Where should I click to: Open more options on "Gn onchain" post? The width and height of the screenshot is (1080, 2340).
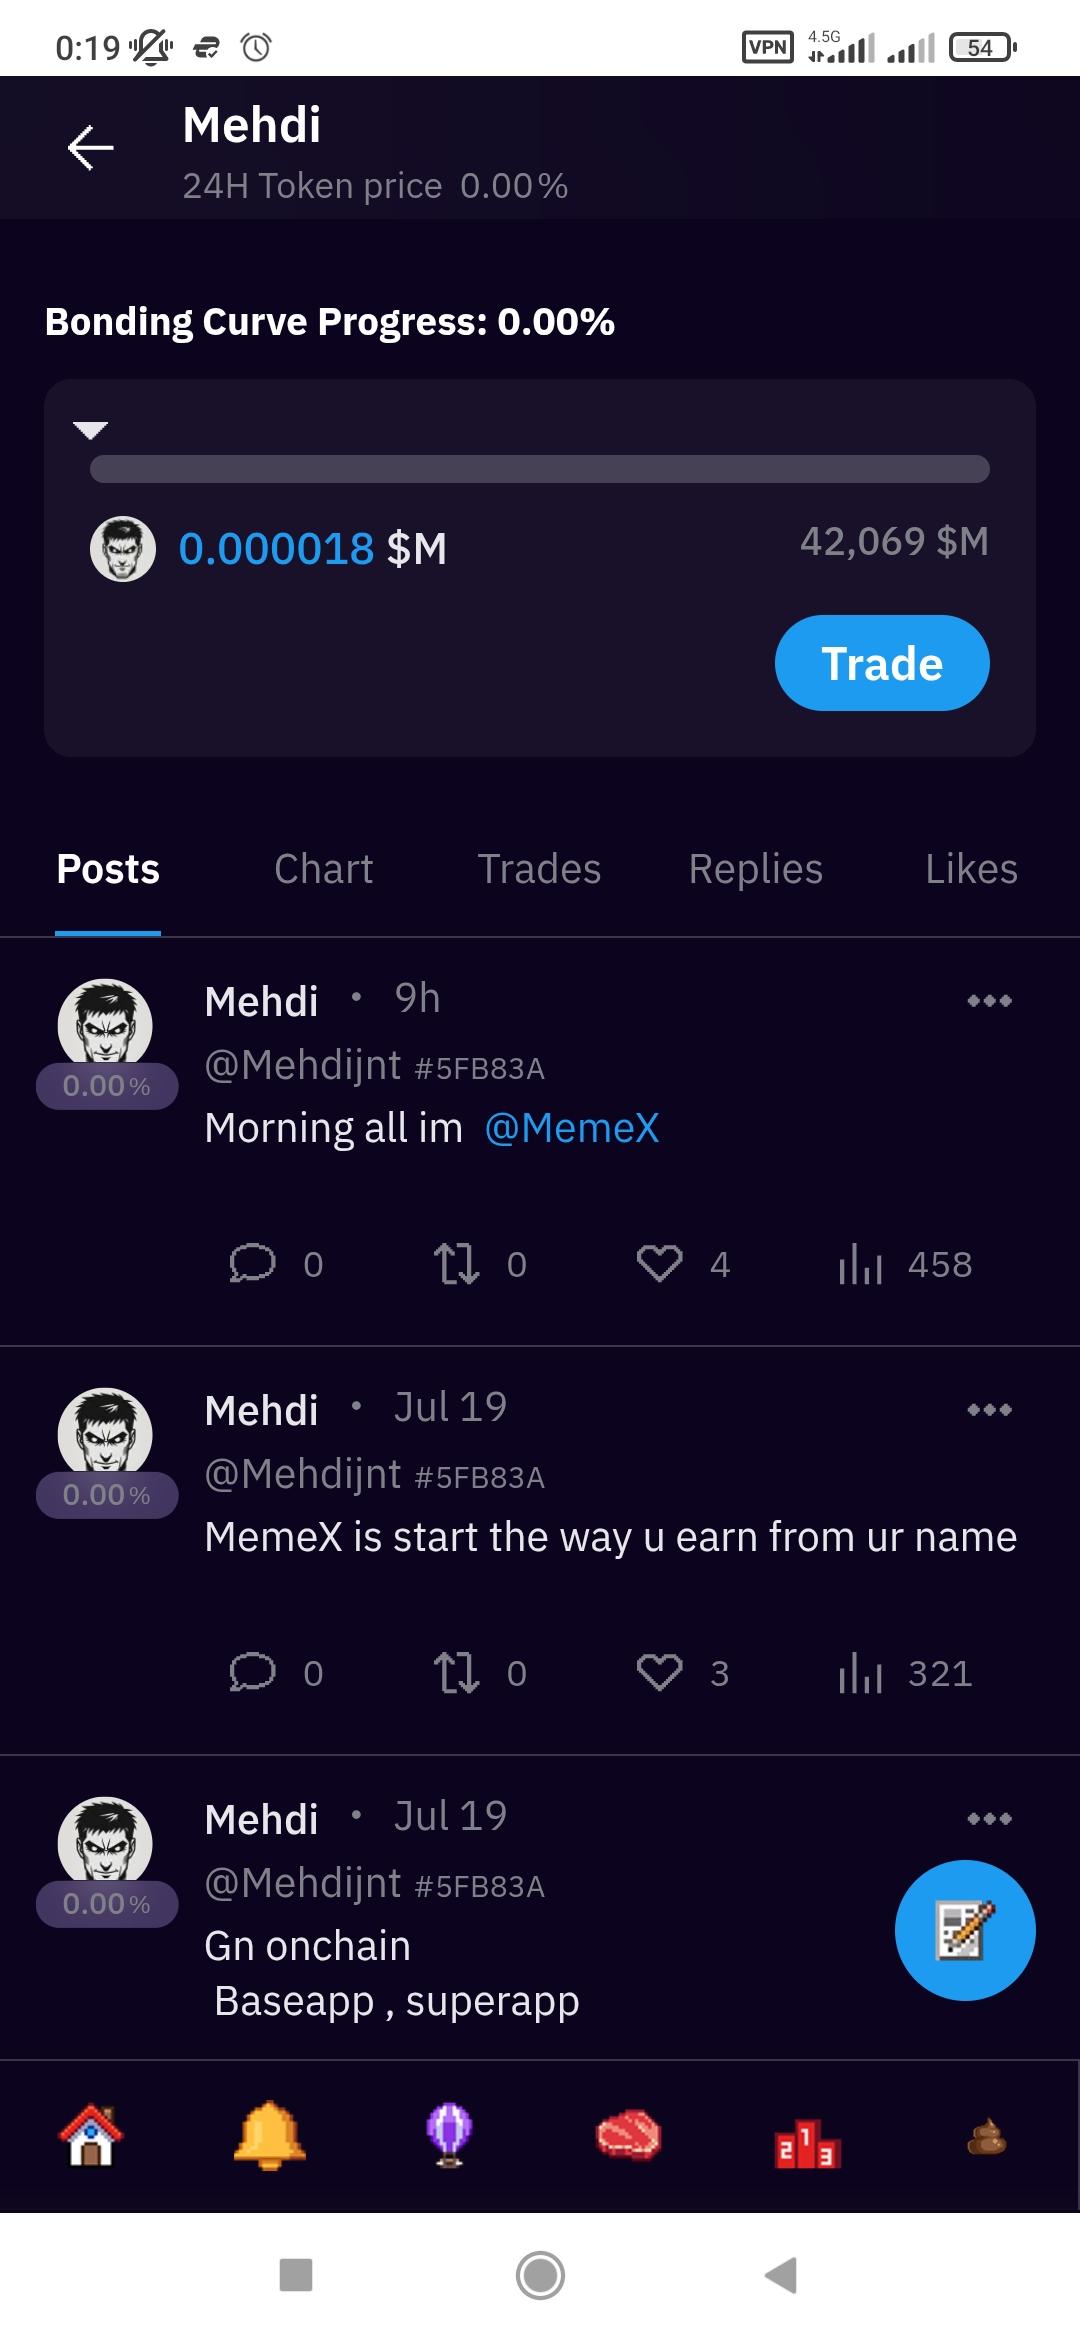(x=989, y=1819)
